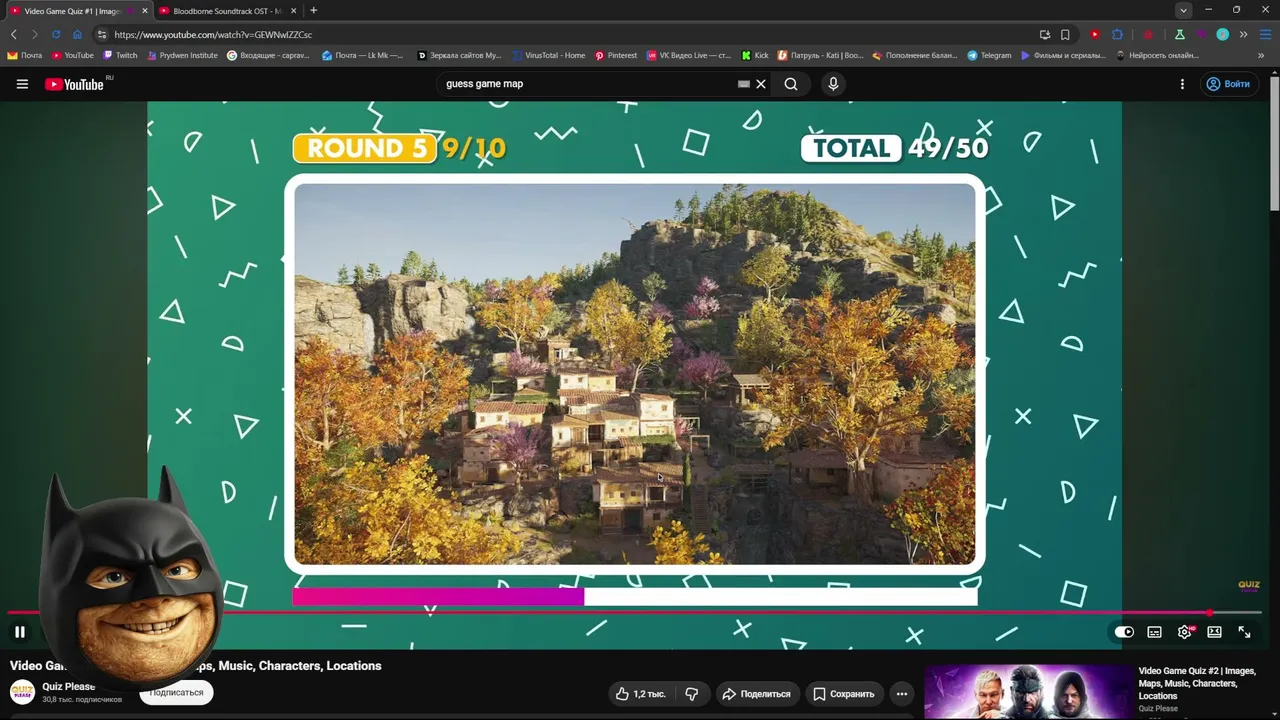Open the Twitch bookmark
Viewport: 1280px width, 720px height.
click(120, 56)
